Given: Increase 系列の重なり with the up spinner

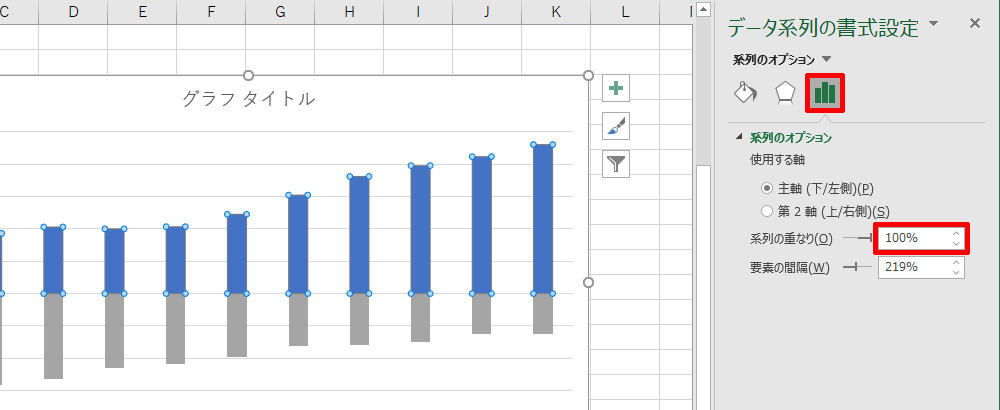Looking at the screenshot, I should pos(955,233).
